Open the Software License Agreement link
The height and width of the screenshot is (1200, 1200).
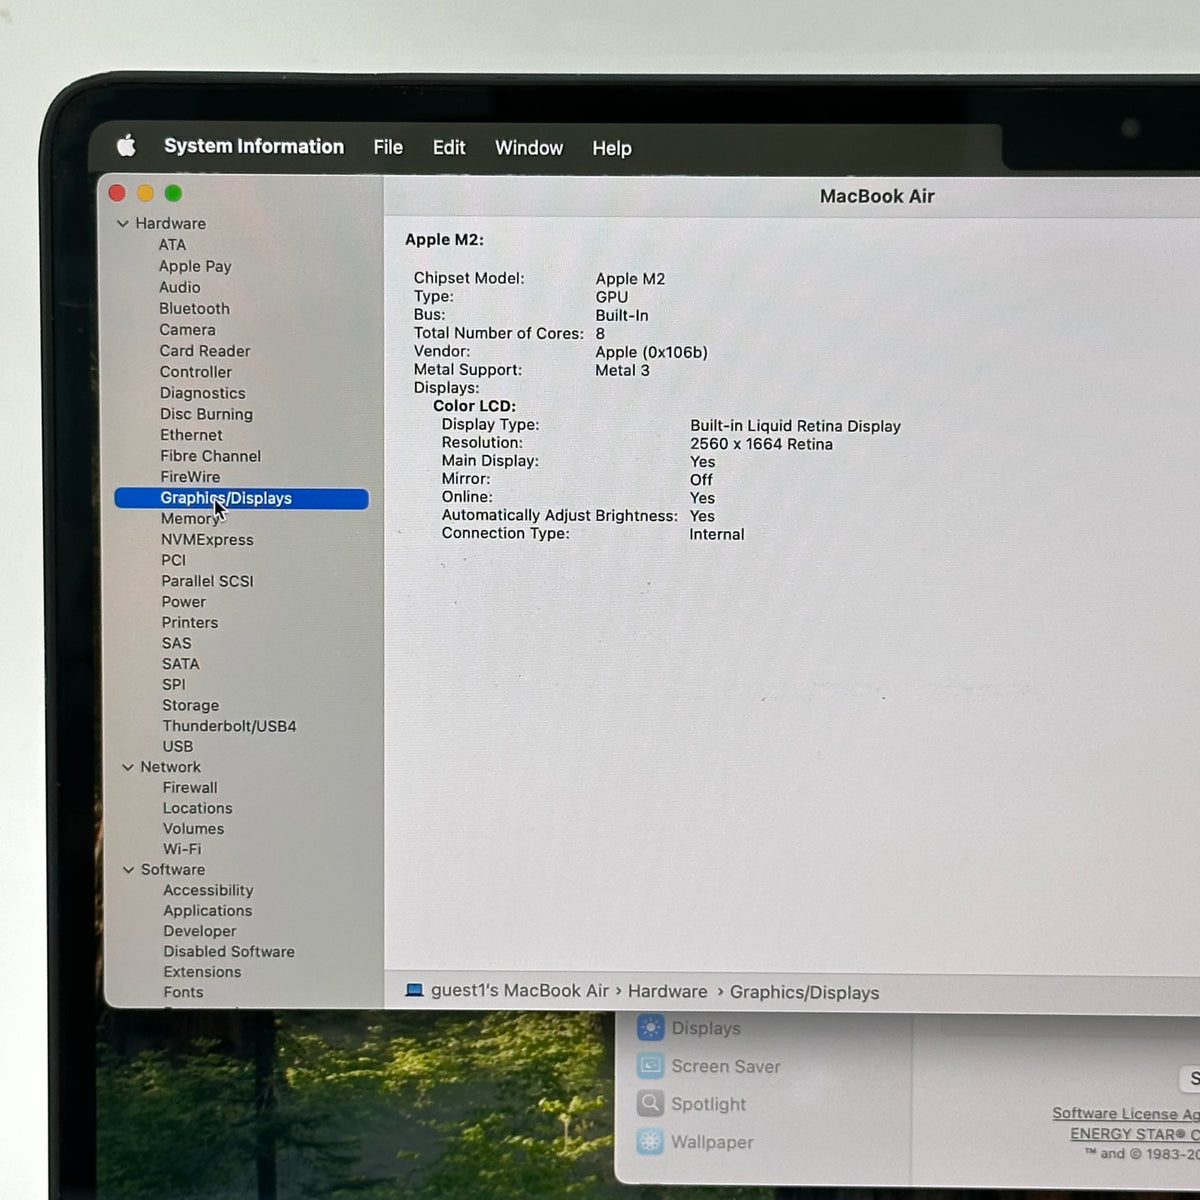point(1125,1113)
